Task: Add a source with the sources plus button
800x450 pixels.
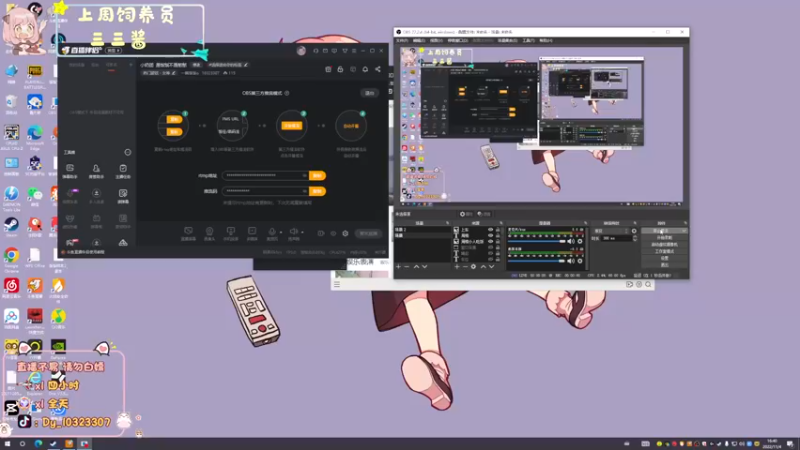Action: coord(457,267)
